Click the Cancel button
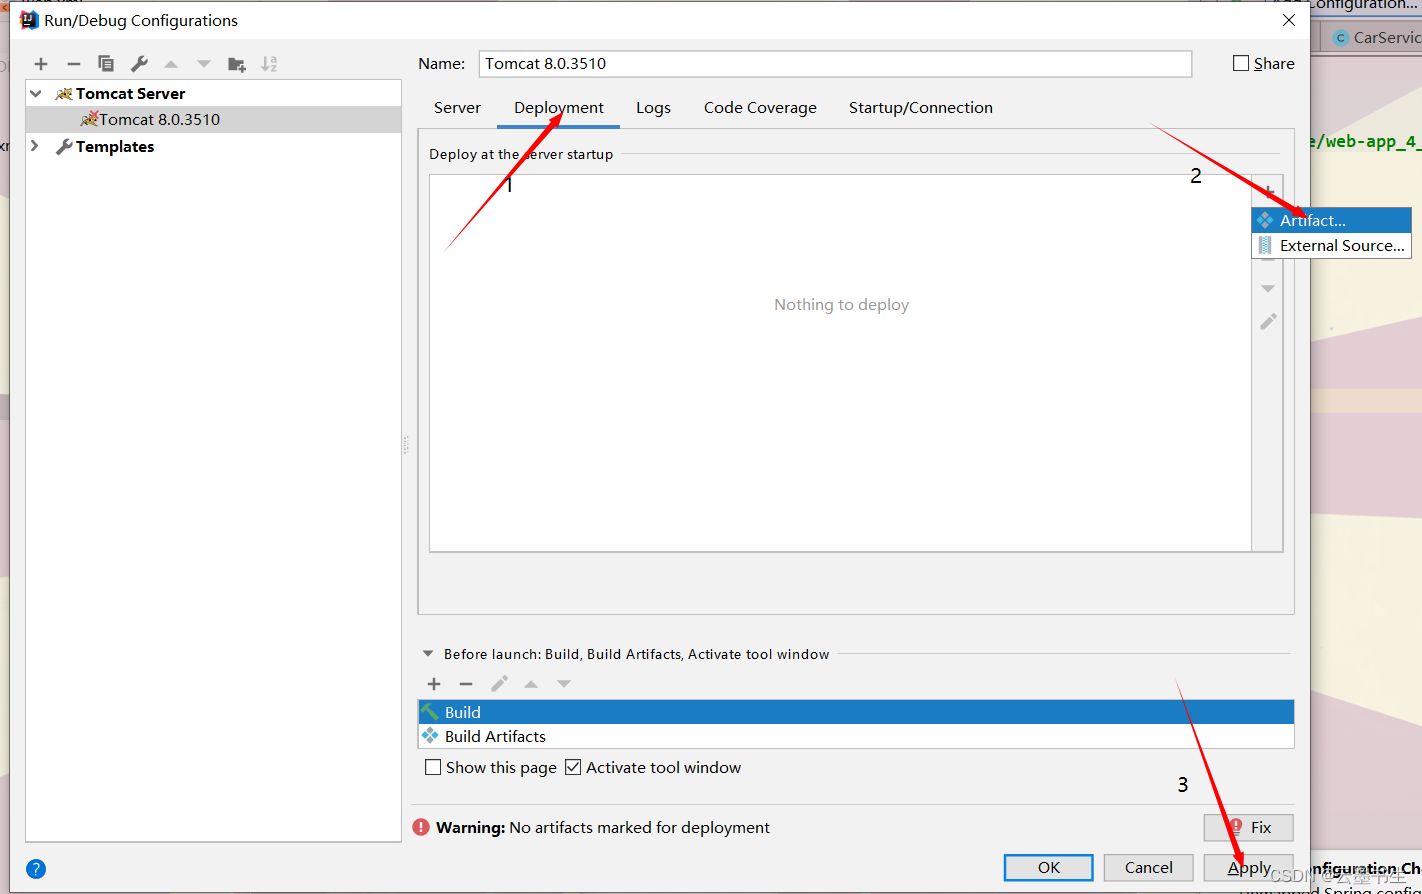The height and width of the screenshot is (894, 1422). [x=1149, y=867]
